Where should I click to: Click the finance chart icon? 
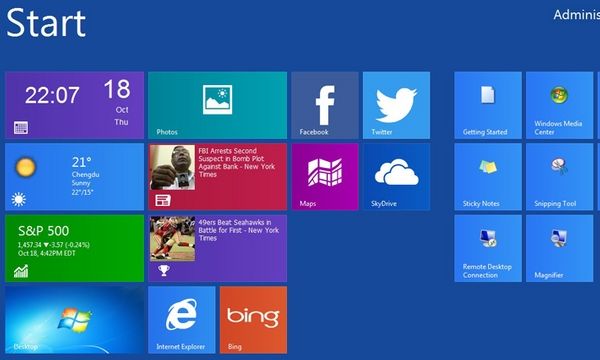[x=21, y=271]
